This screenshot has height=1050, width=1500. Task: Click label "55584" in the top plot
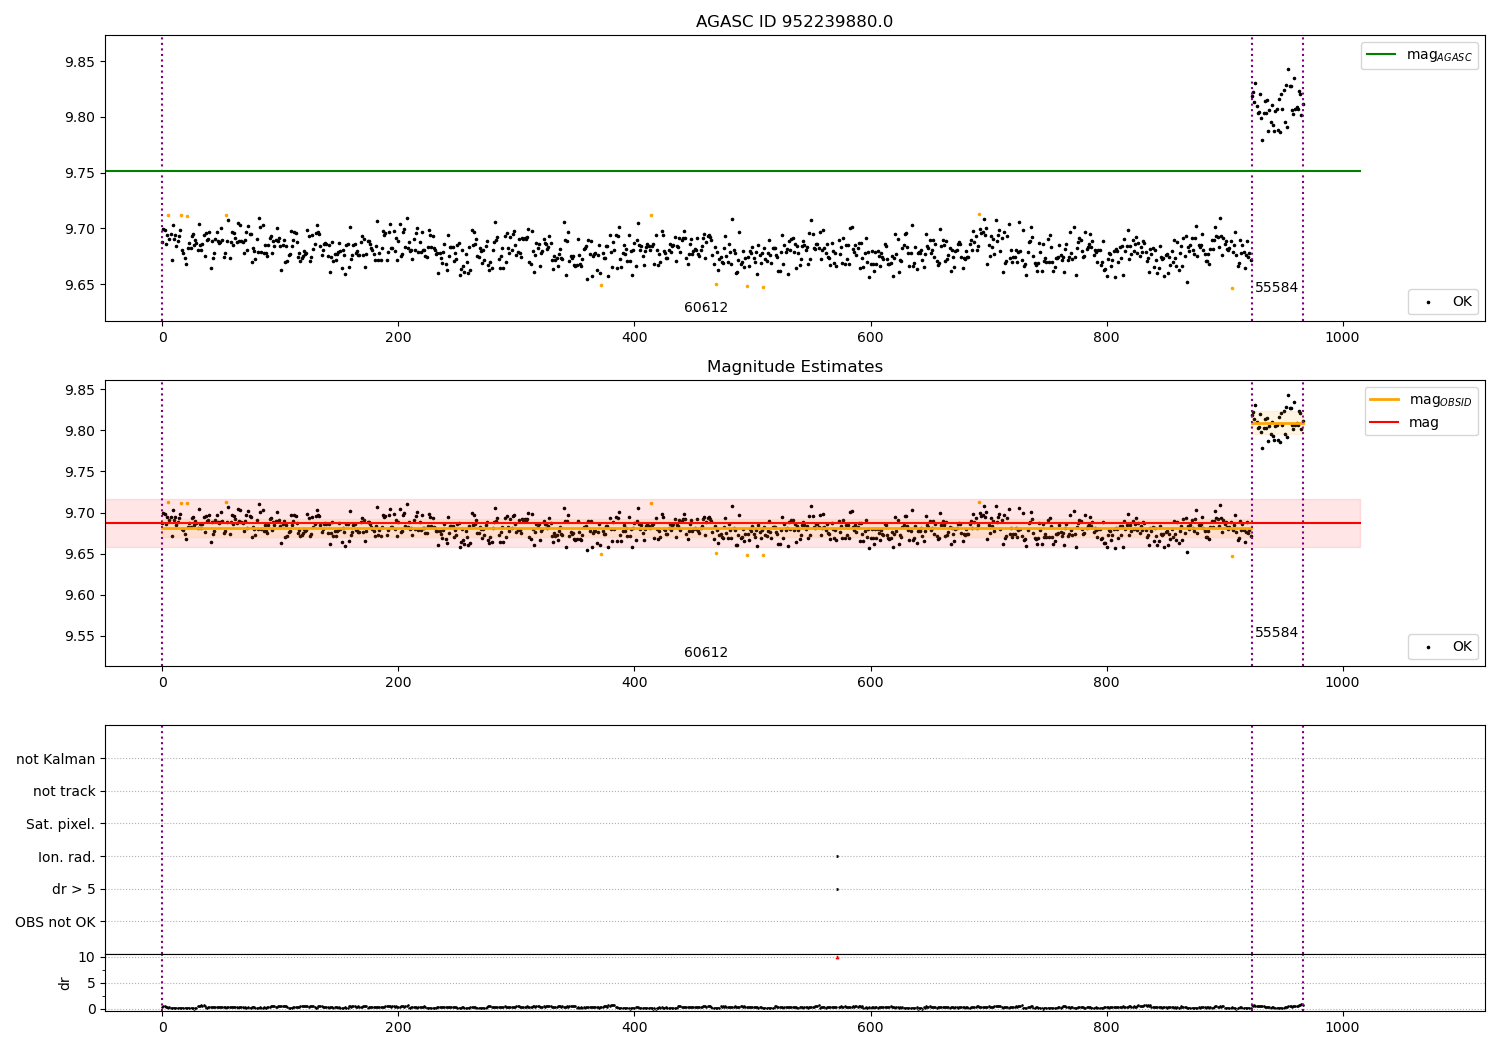pos(1276,288)
